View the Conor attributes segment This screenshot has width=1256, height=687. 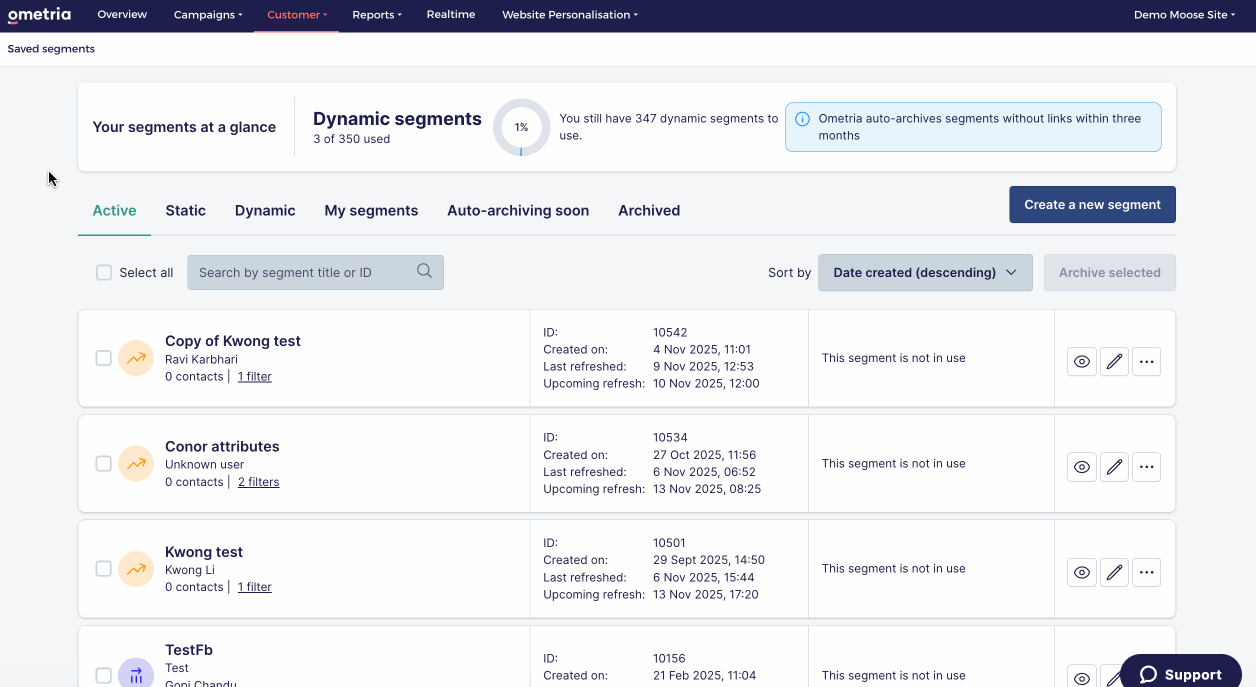click(x=1082, y=466)
